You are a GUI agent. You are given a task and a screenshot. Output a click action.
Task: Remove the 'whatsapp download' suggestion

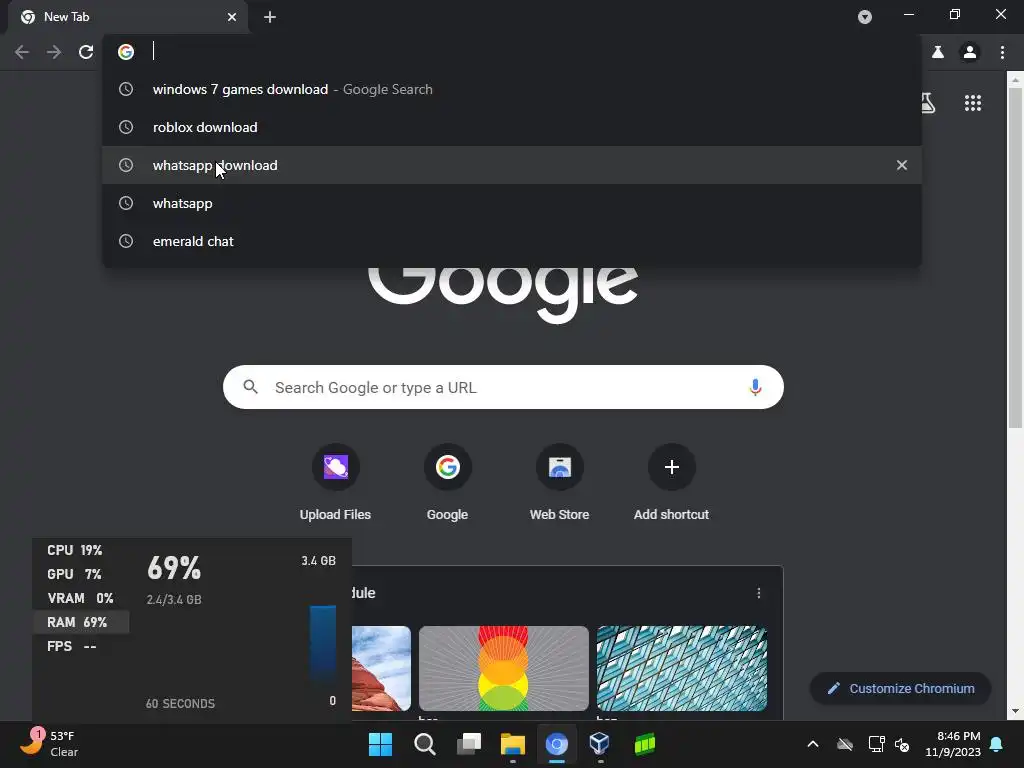coord(902,165)
